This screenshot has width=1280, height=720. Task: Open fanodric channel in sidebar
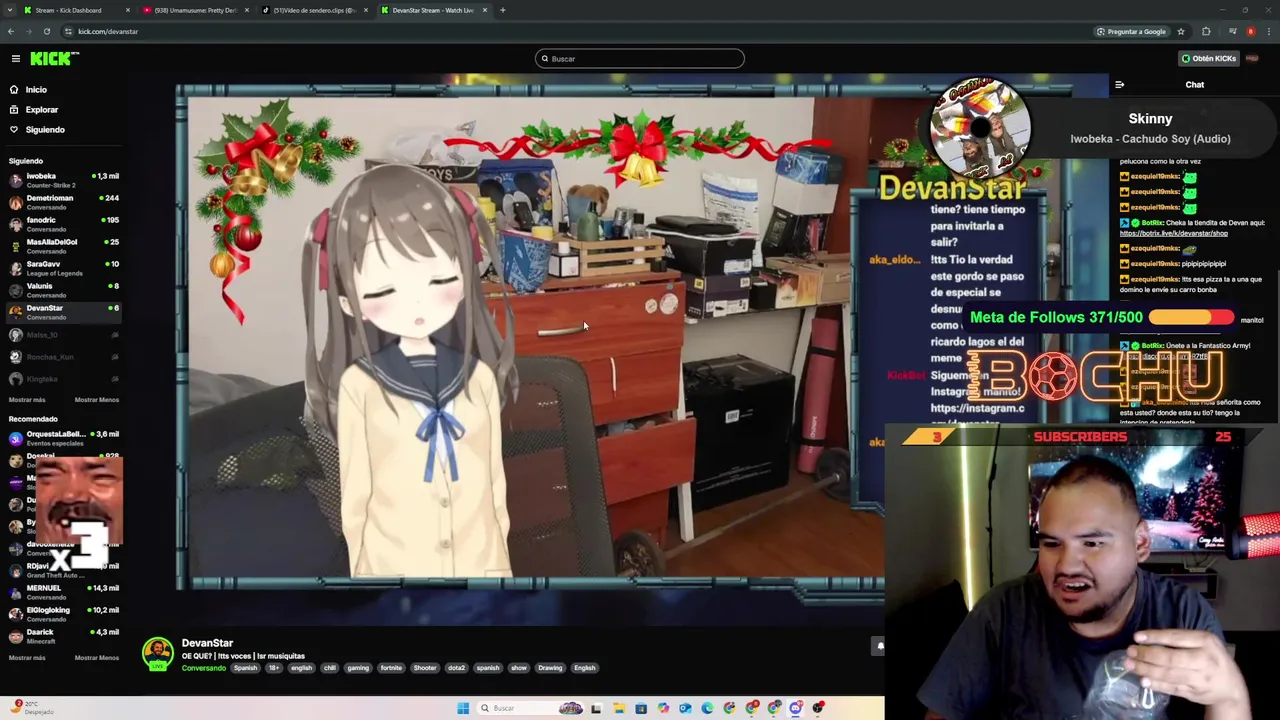pyautogui.click(x=63, y=224)
